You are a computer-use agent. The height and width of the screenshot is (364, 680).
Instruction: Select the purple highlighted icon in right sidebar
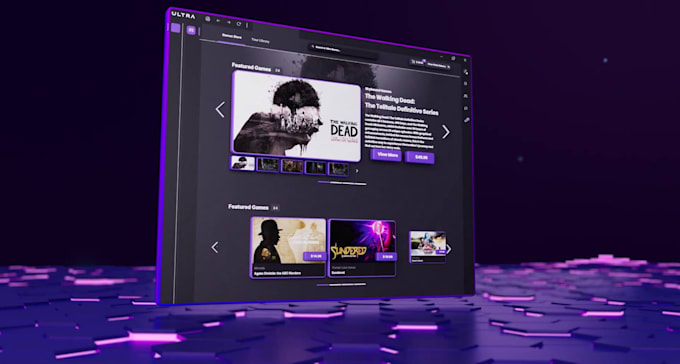(x=466, y=120)
